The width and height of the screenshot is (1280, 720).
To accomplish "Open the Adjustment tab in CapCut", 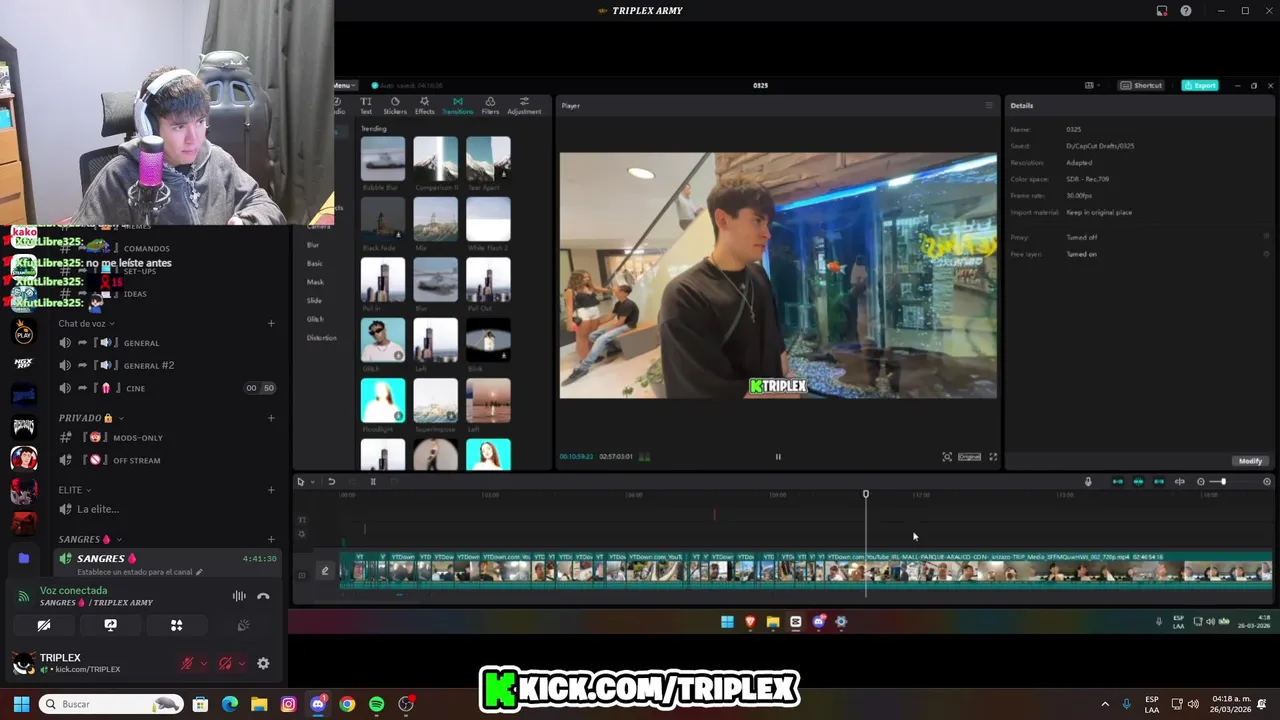I will [x=524, y=105].
